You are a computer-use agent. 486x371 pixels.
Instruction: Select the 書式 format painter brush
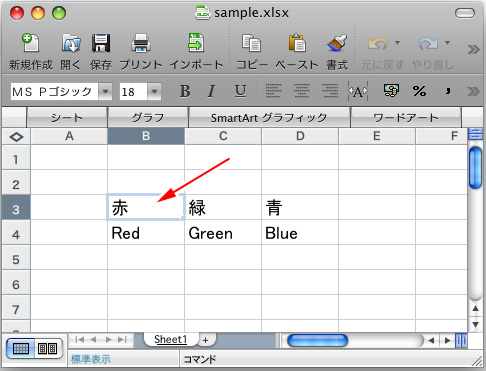(x=337, y=43)
